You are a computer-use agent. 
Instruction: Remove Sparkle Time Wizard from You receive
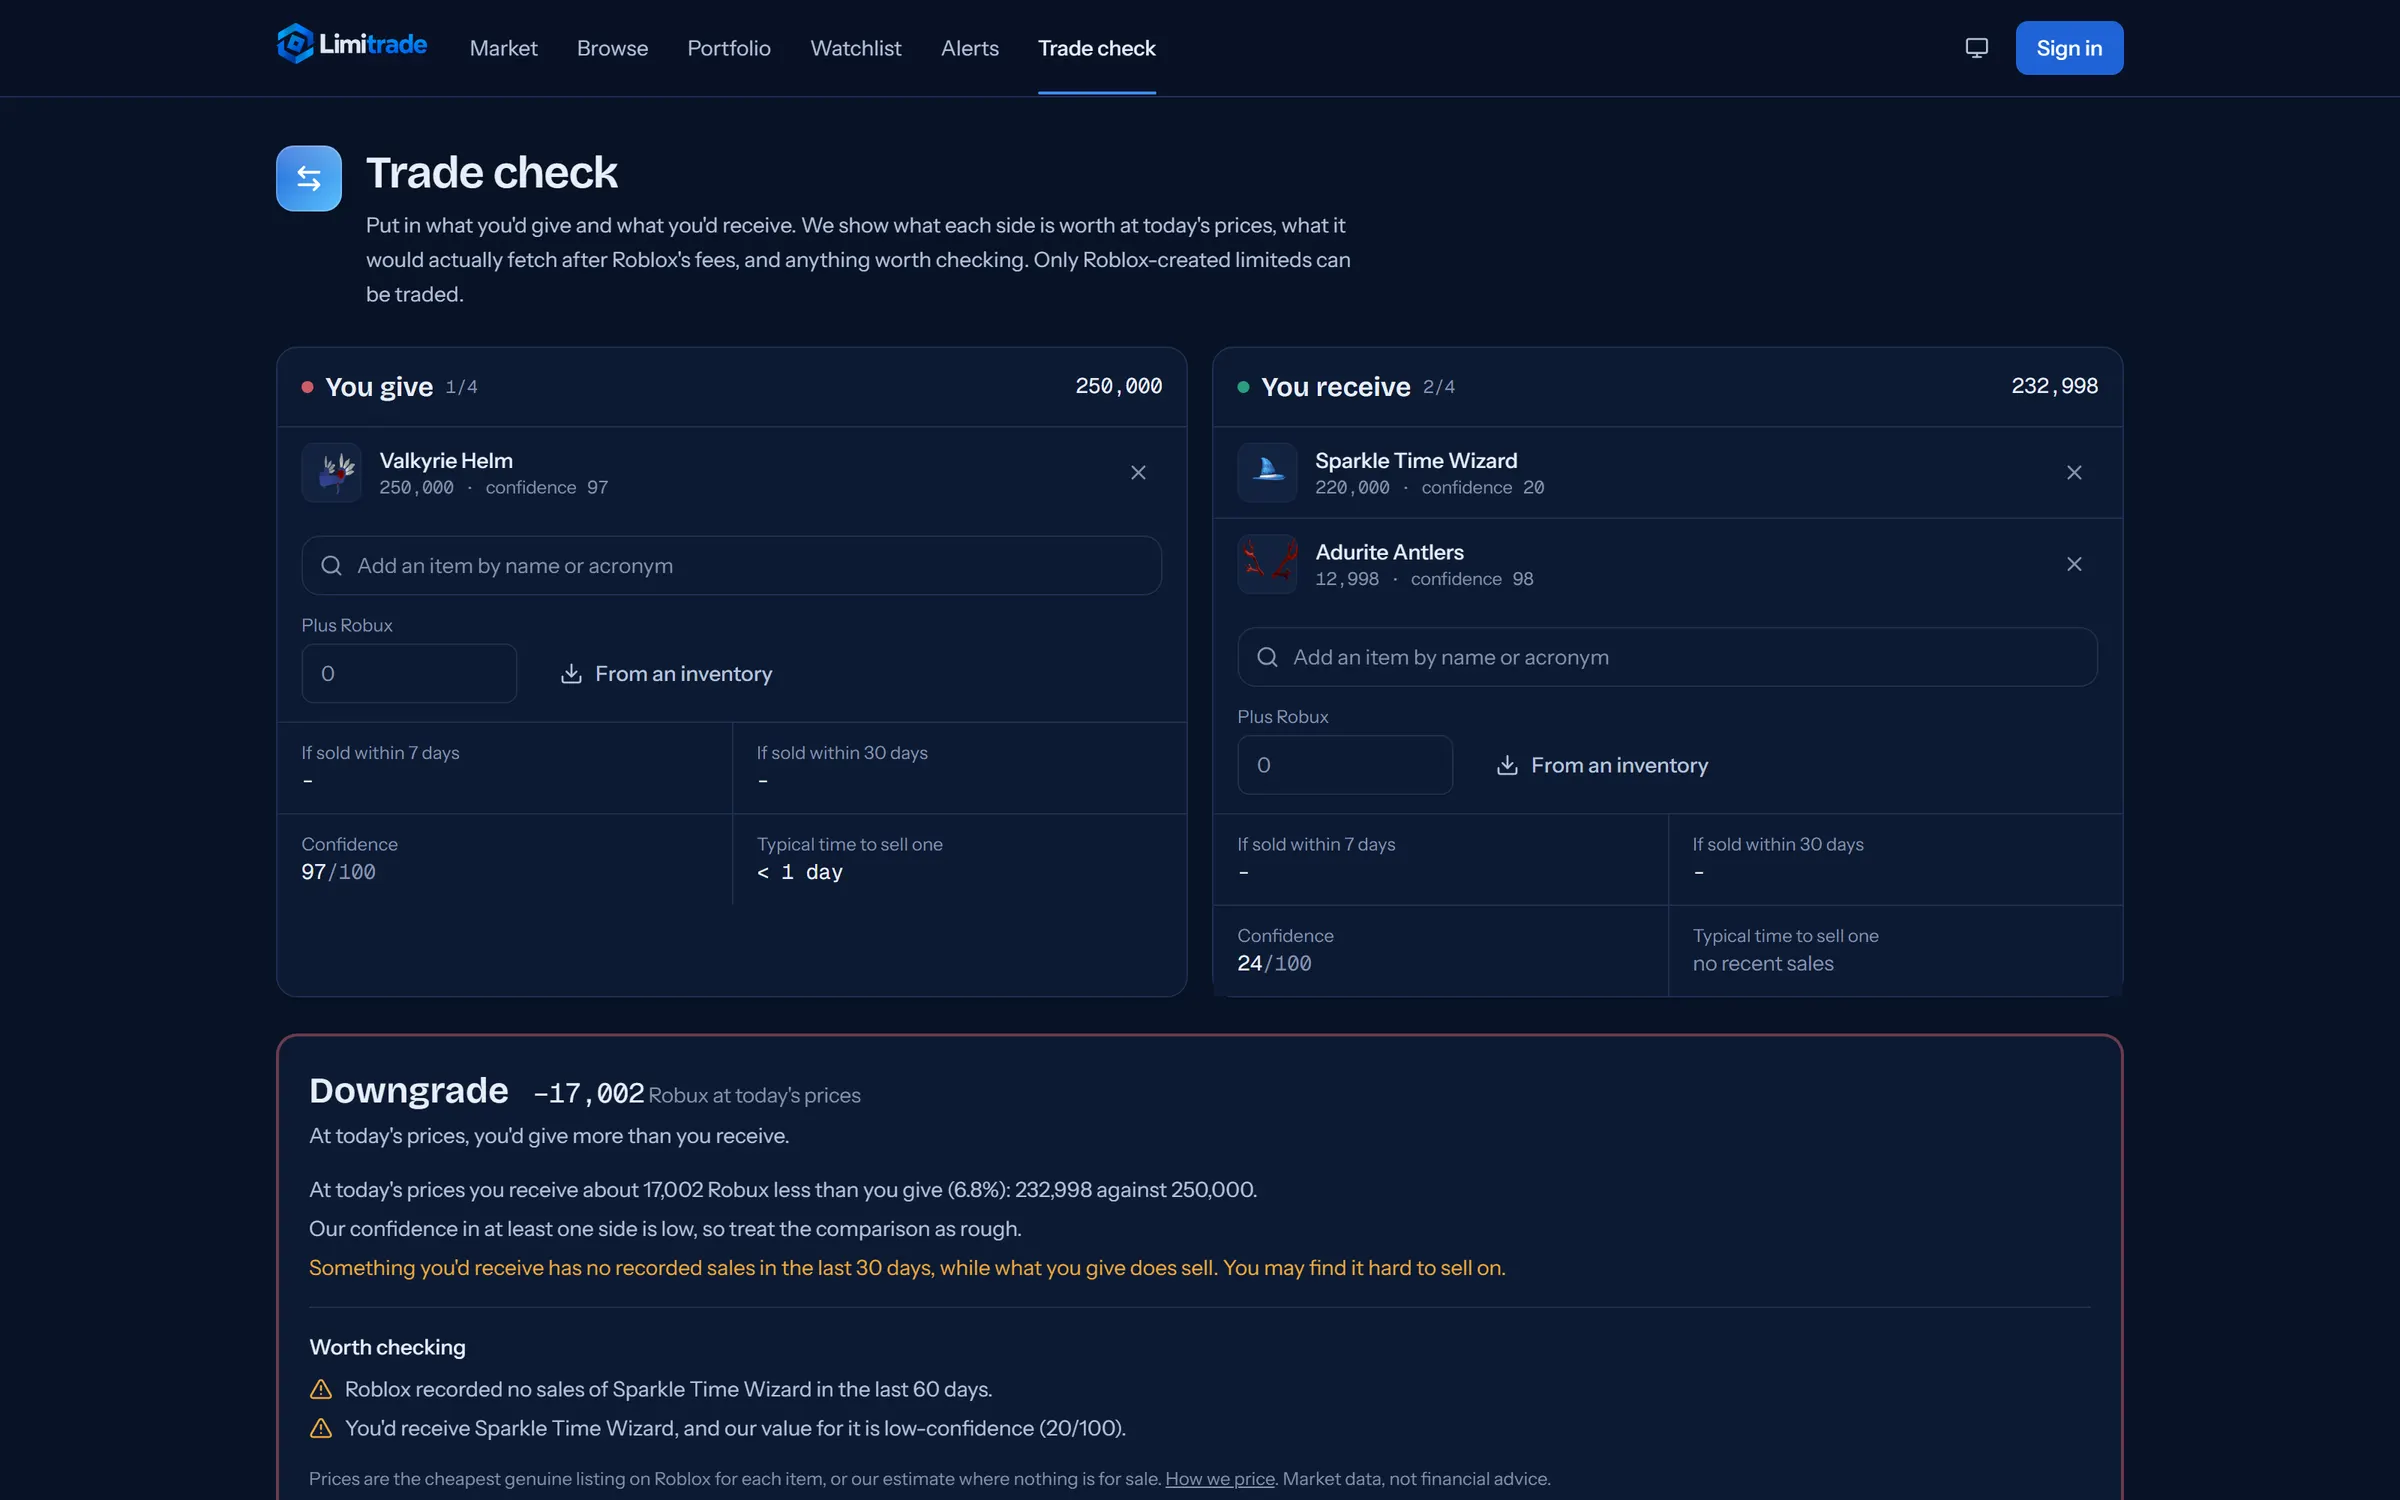pos(2074,473)
